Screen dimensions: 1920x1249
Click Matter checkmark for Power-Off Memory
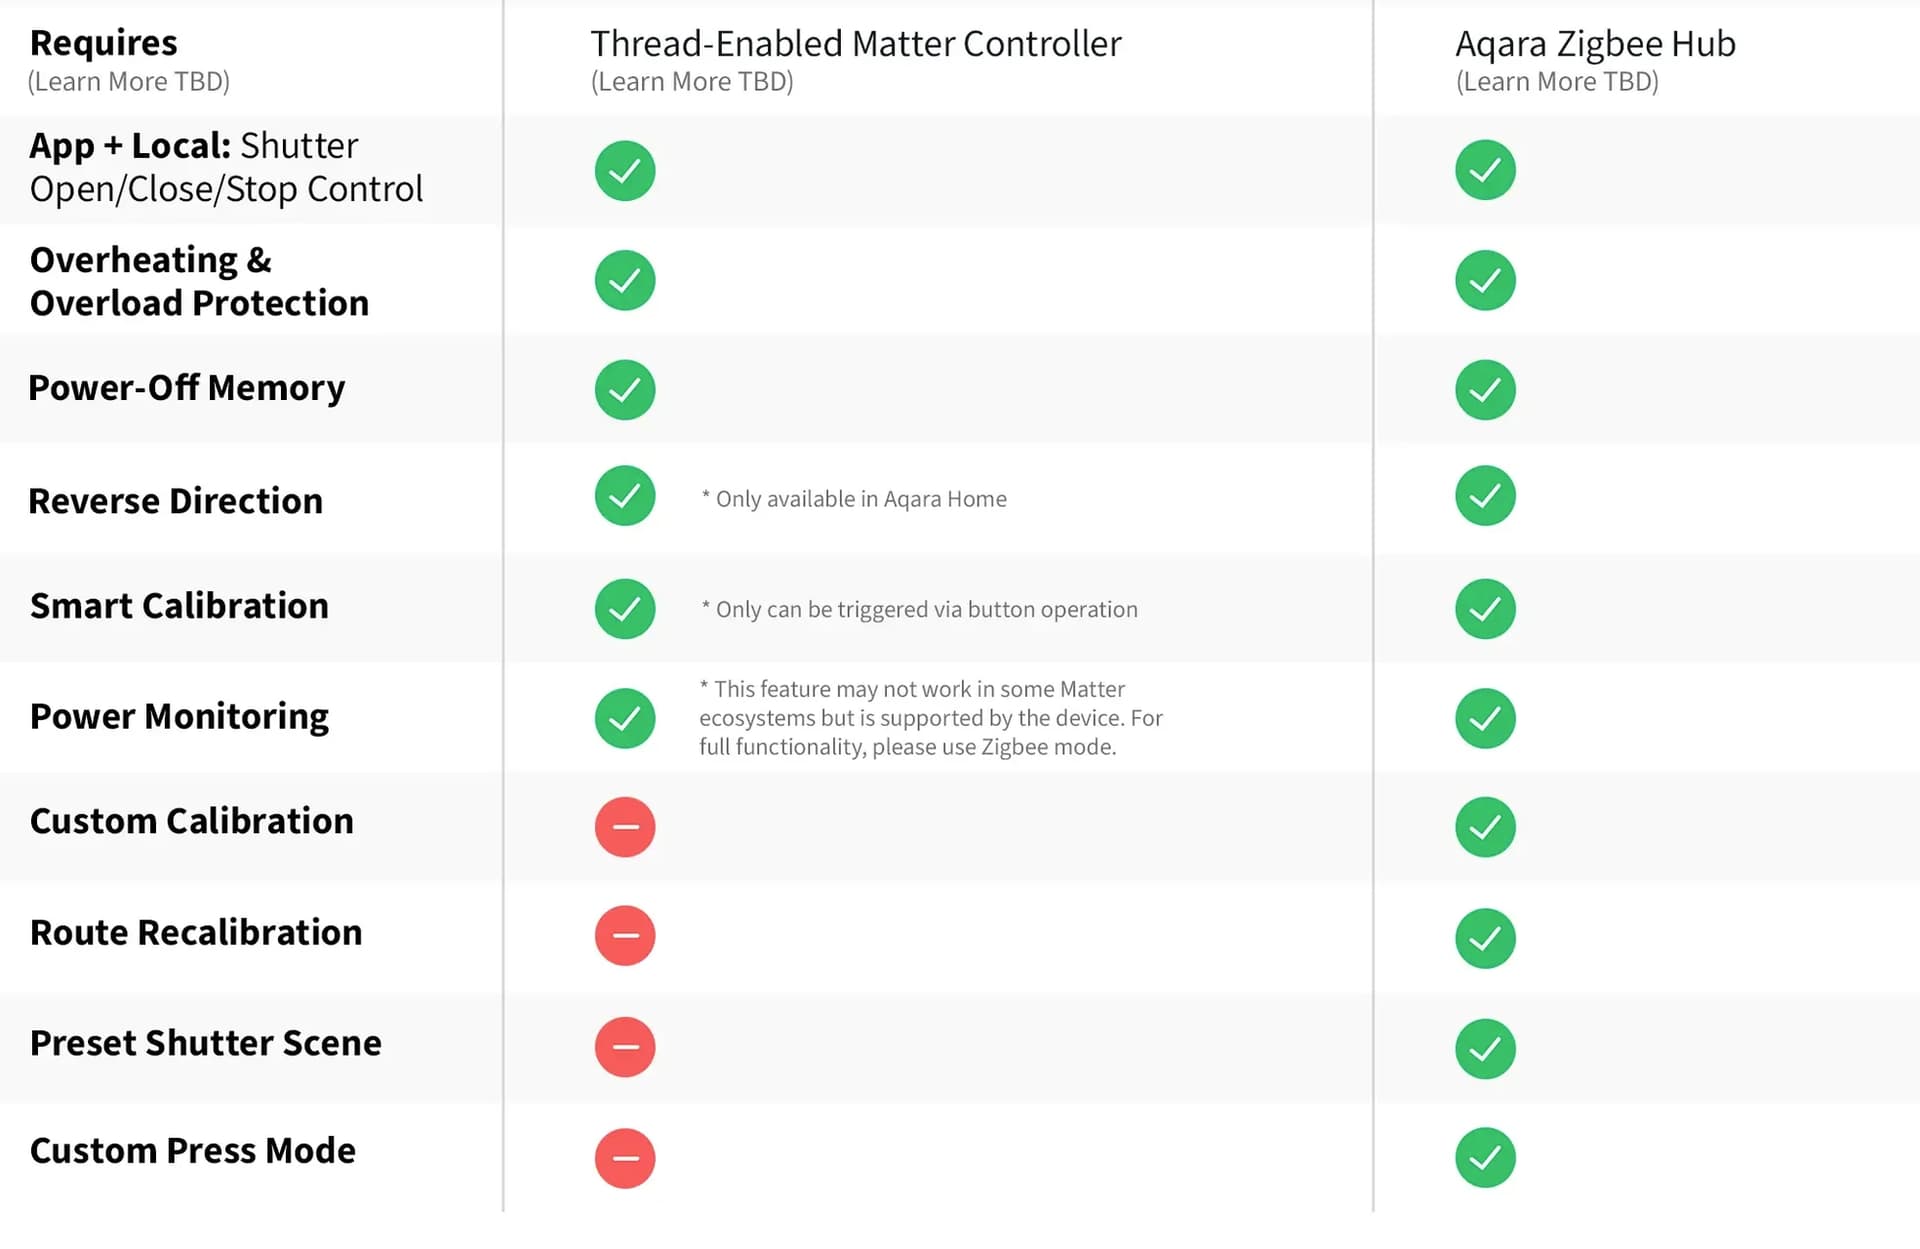pos(625,390)
